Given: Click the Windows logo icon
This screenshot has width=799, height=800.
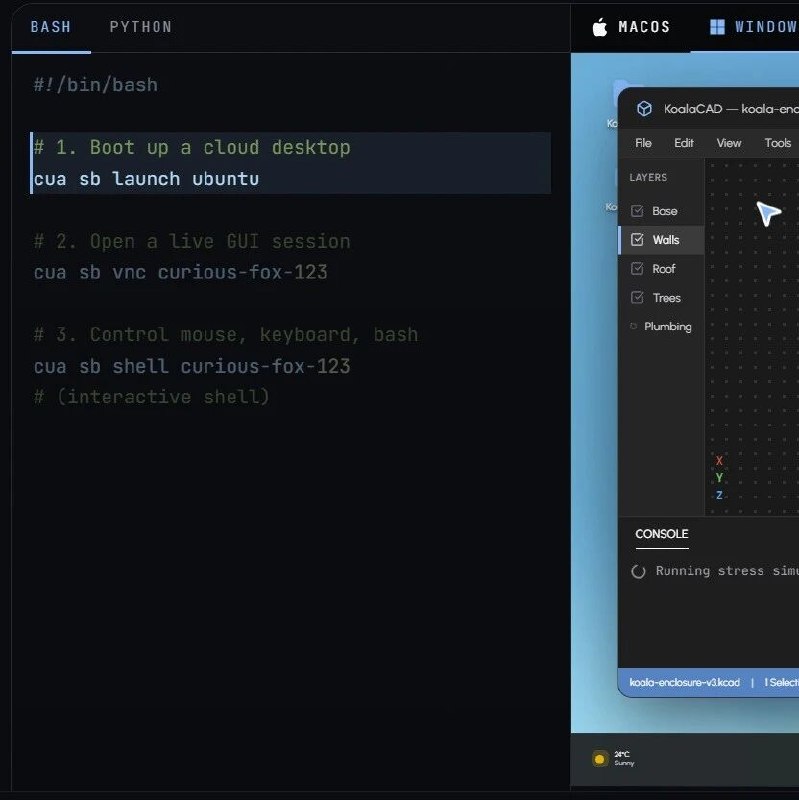Looking at the screenshot, I should pos(717,27).
